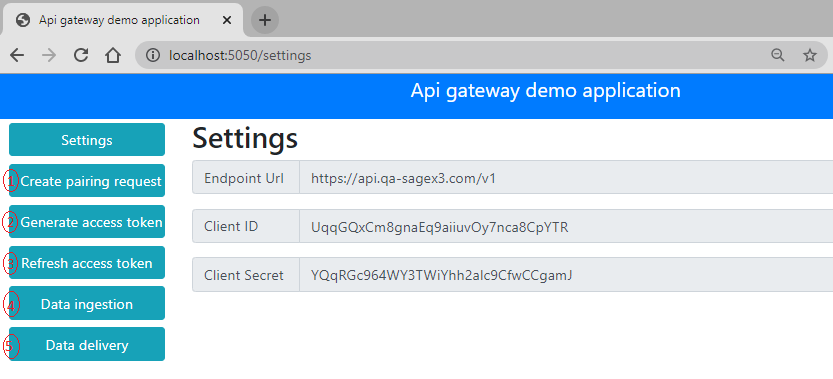Open the browser home page icon
This screenshot has width=833, height=379.
[x=113, y=55]
